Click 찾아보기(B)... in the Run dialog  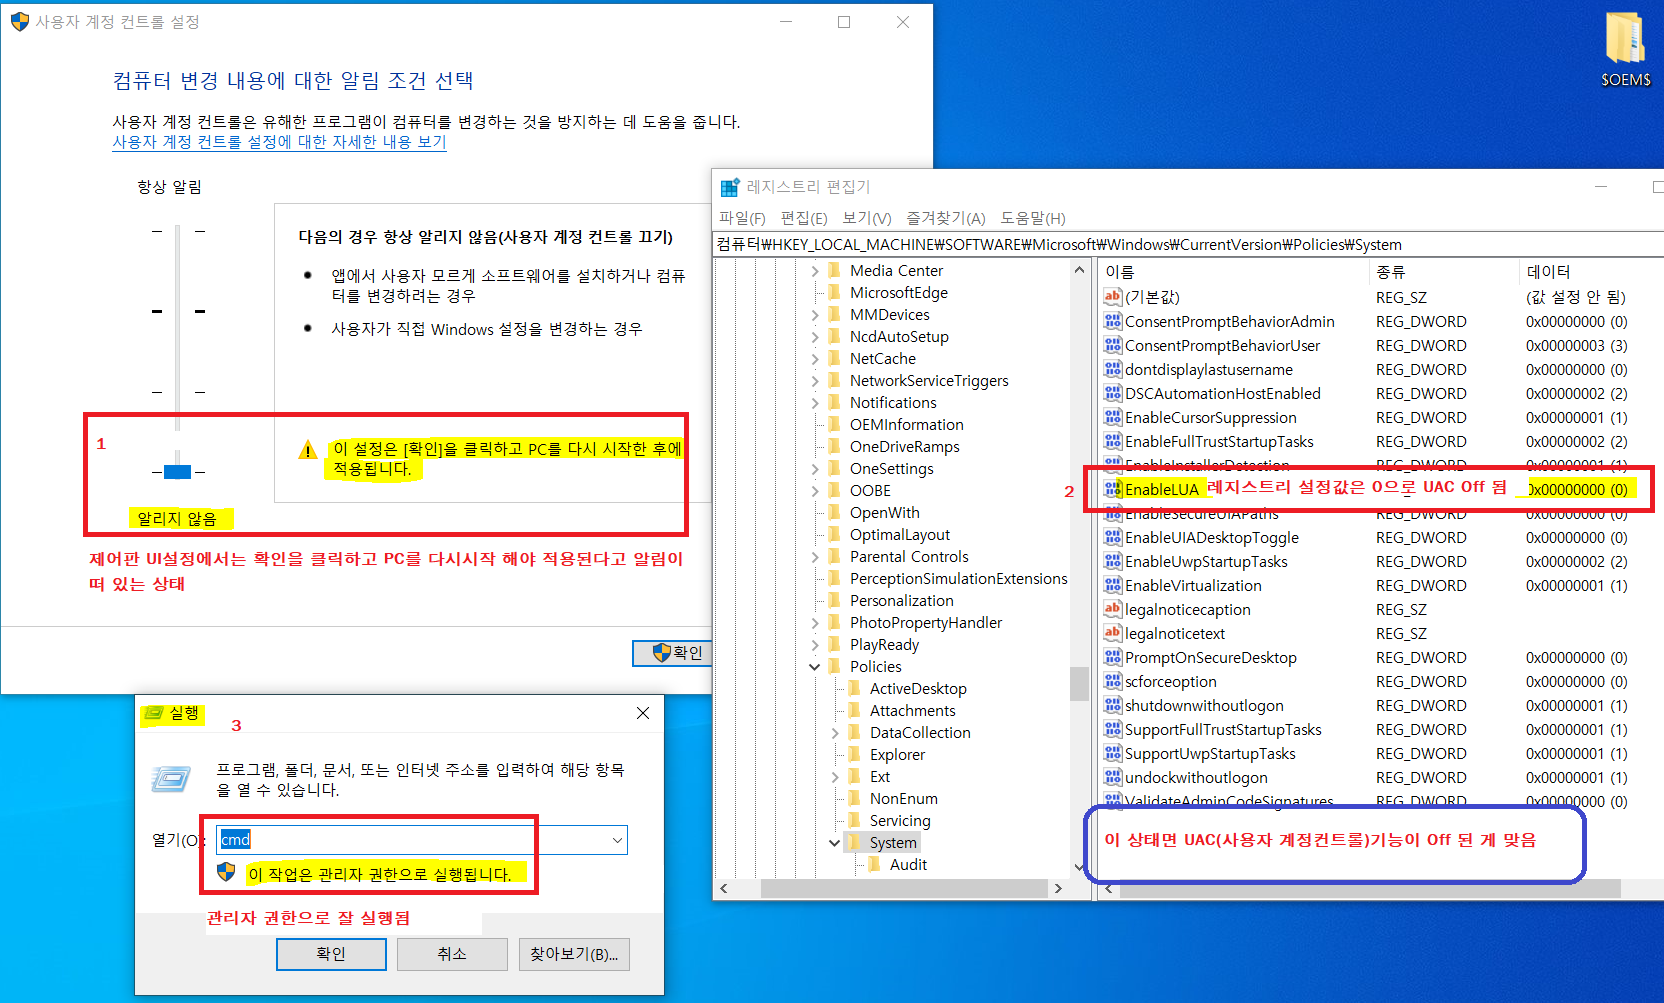tap(574, 954)
